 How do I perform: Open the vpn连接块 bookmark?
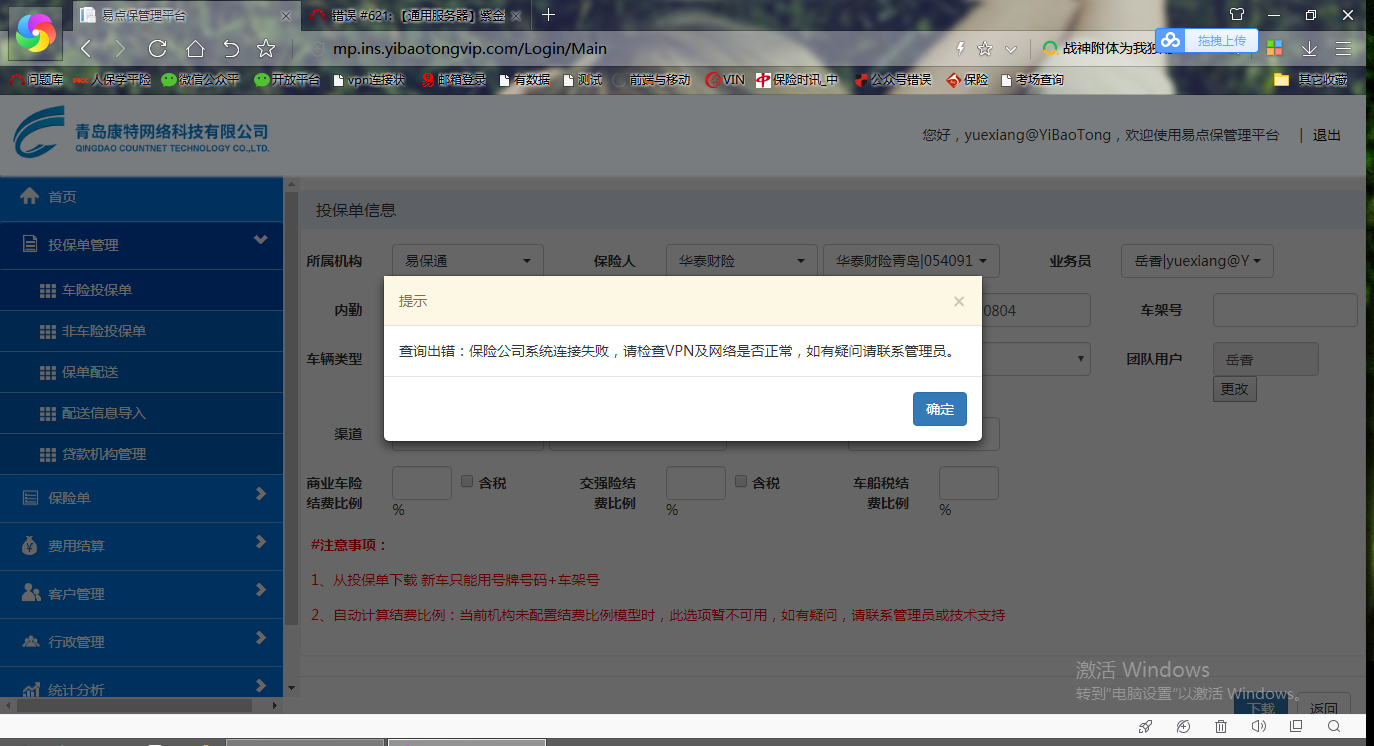point(369,80)
